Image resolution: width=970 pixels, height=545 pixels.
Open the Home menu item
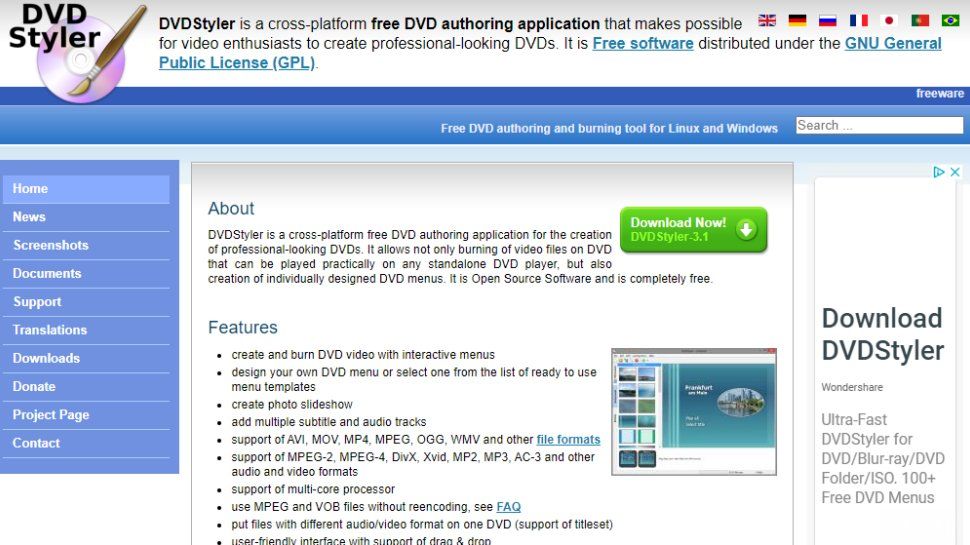click(86, 189)
